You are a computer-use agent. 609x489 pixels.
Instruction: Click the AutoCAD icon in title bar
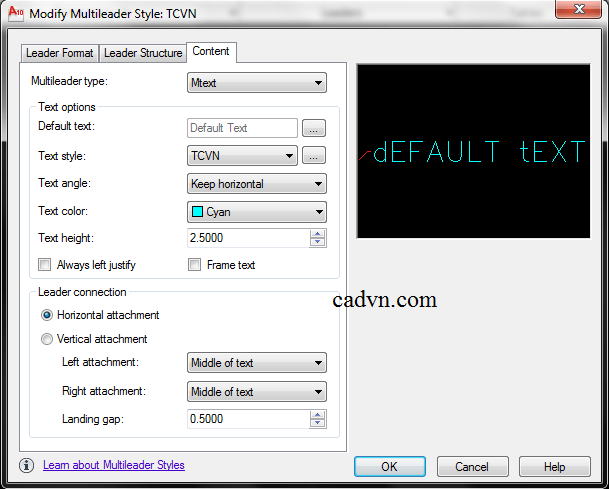click(x=16, y=13)
